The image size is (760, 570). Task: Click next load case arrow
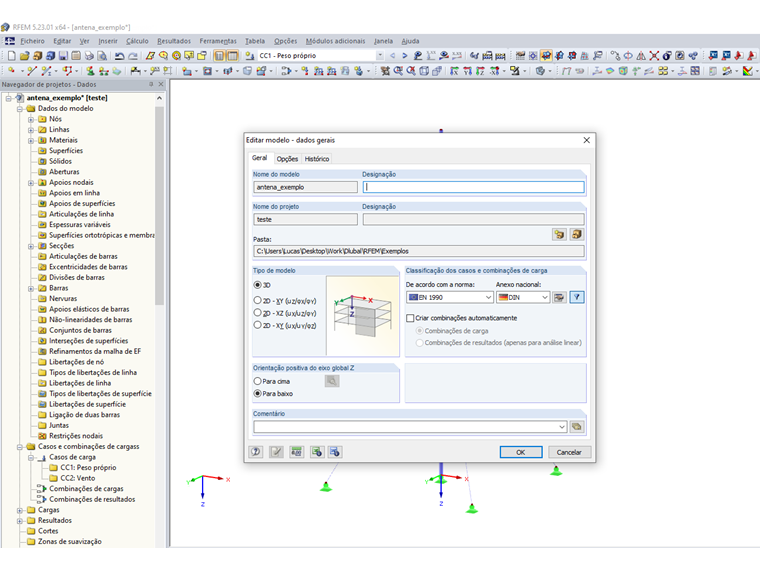405,56
